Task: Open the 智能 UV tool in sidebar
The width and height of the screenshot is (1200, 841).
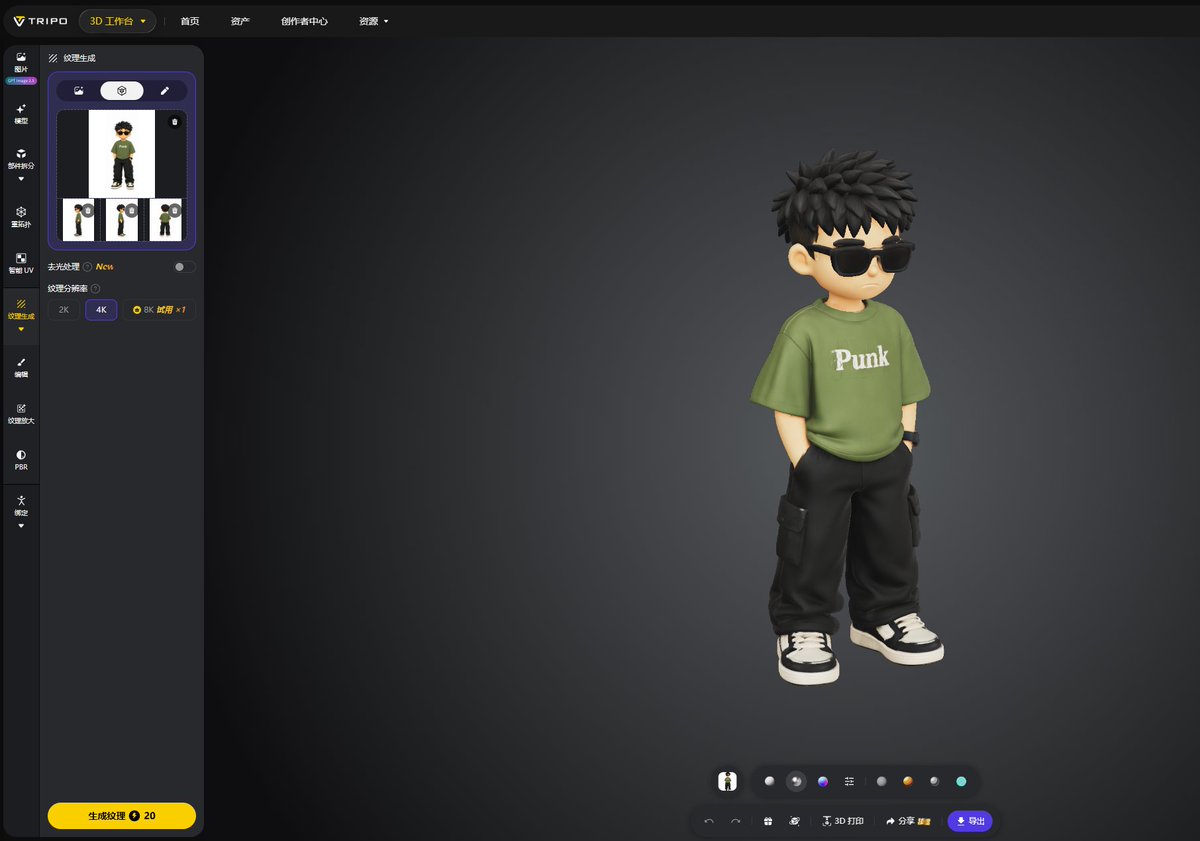Action: click(21, 263)
